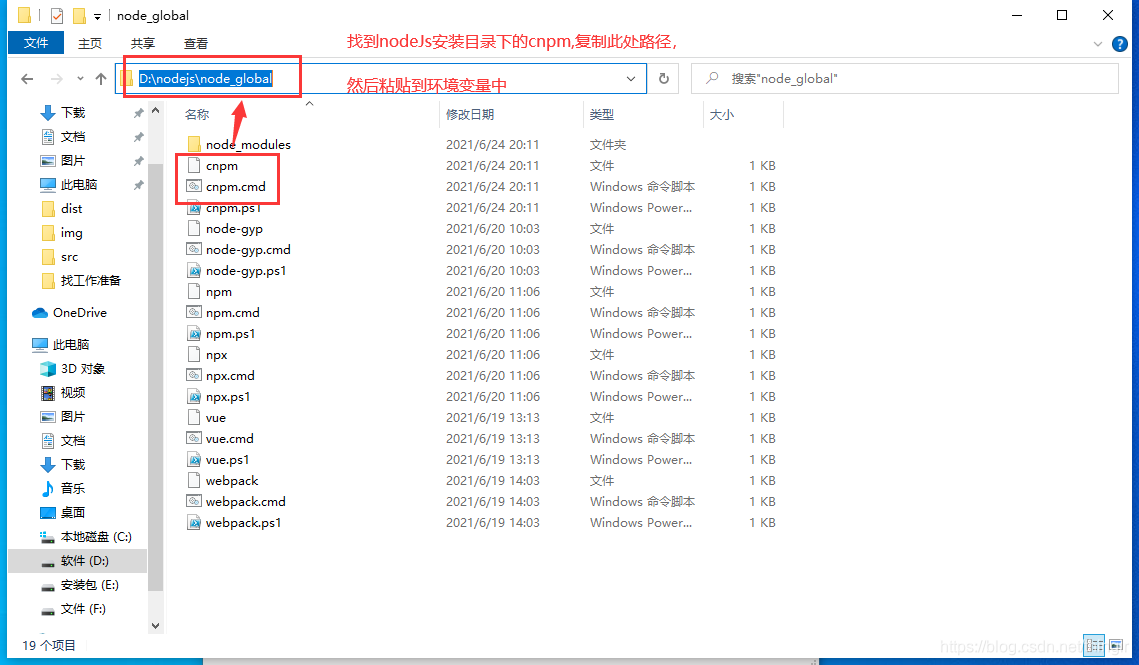Switch to the 主页 ribbon tab
Image resolution: width=1139 pixels, height=665 pixels.
tap(90, 44)
